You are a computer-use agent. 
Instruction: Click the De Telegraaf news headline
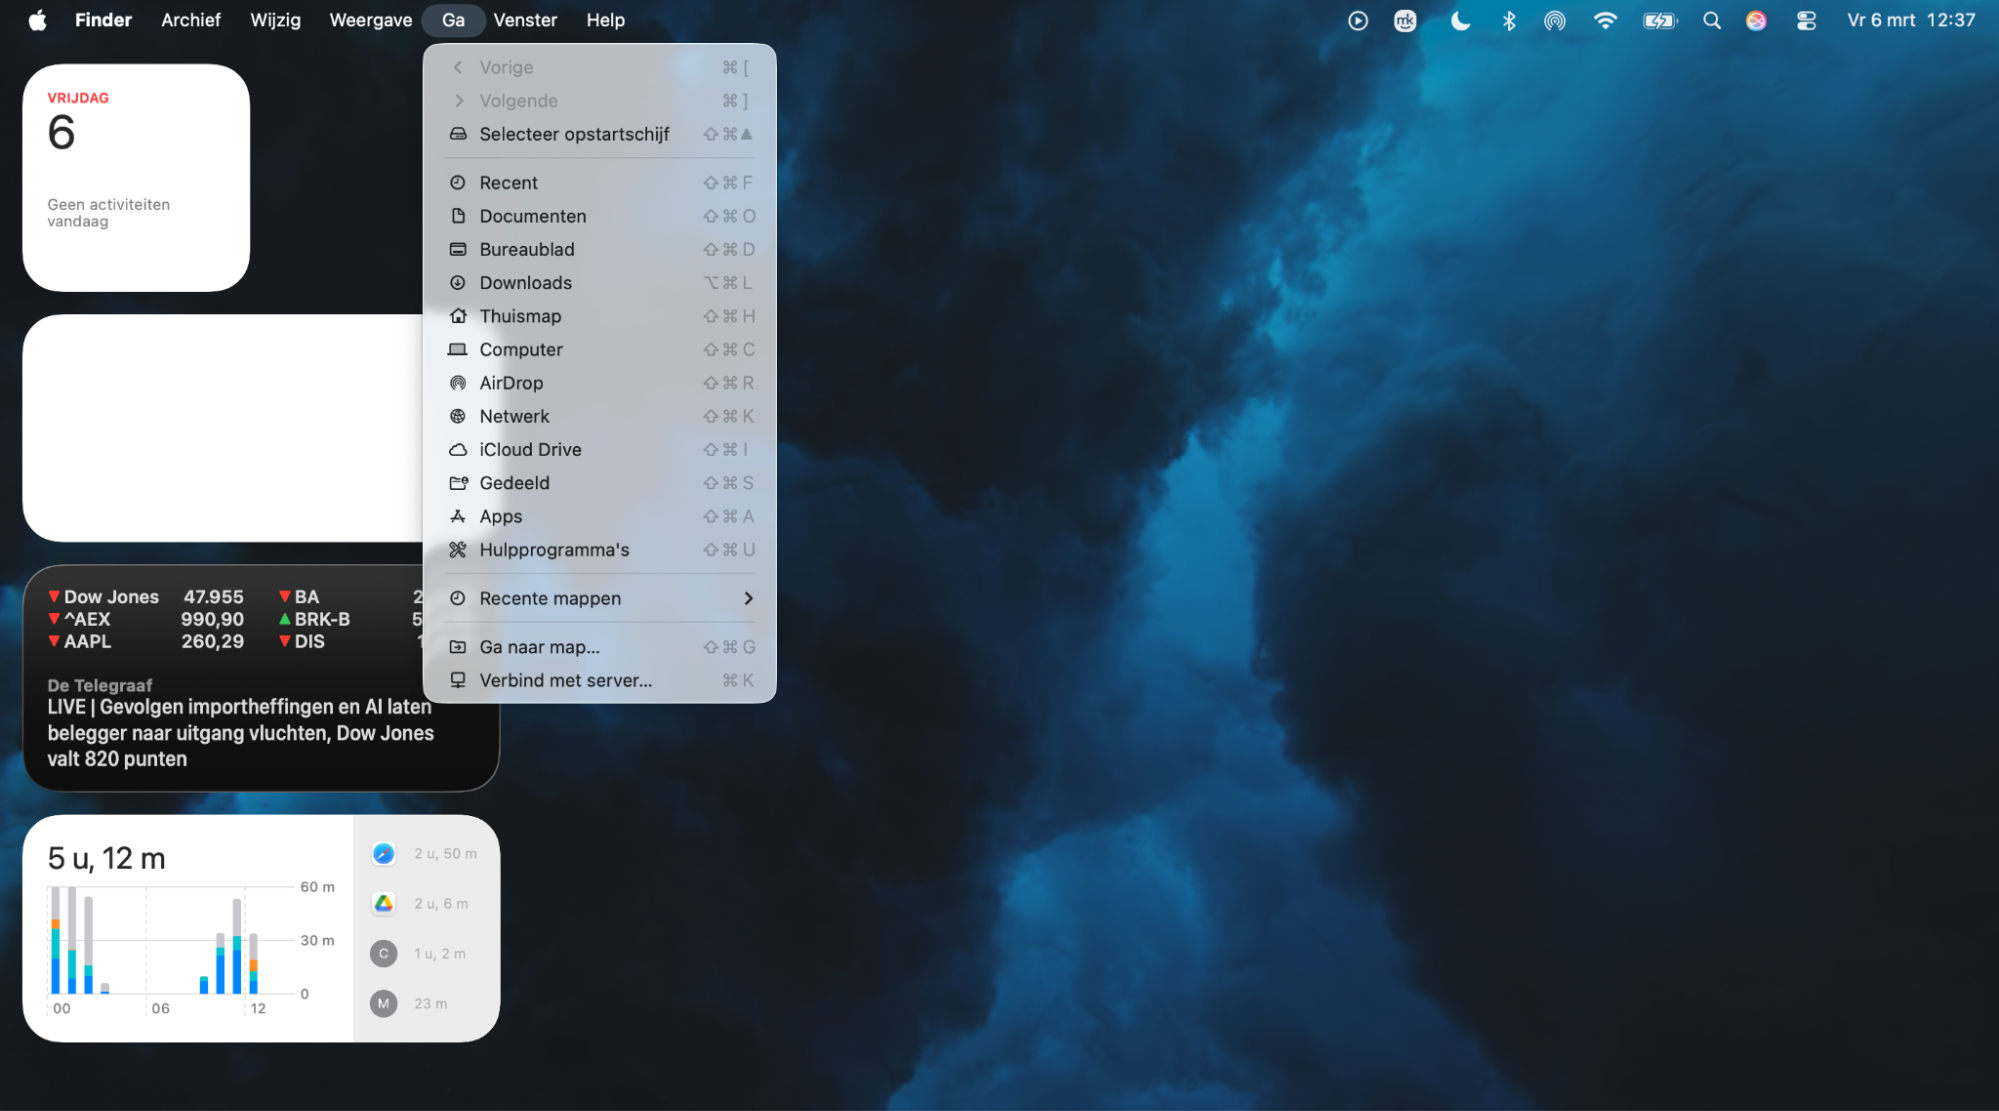pos(240,732)
